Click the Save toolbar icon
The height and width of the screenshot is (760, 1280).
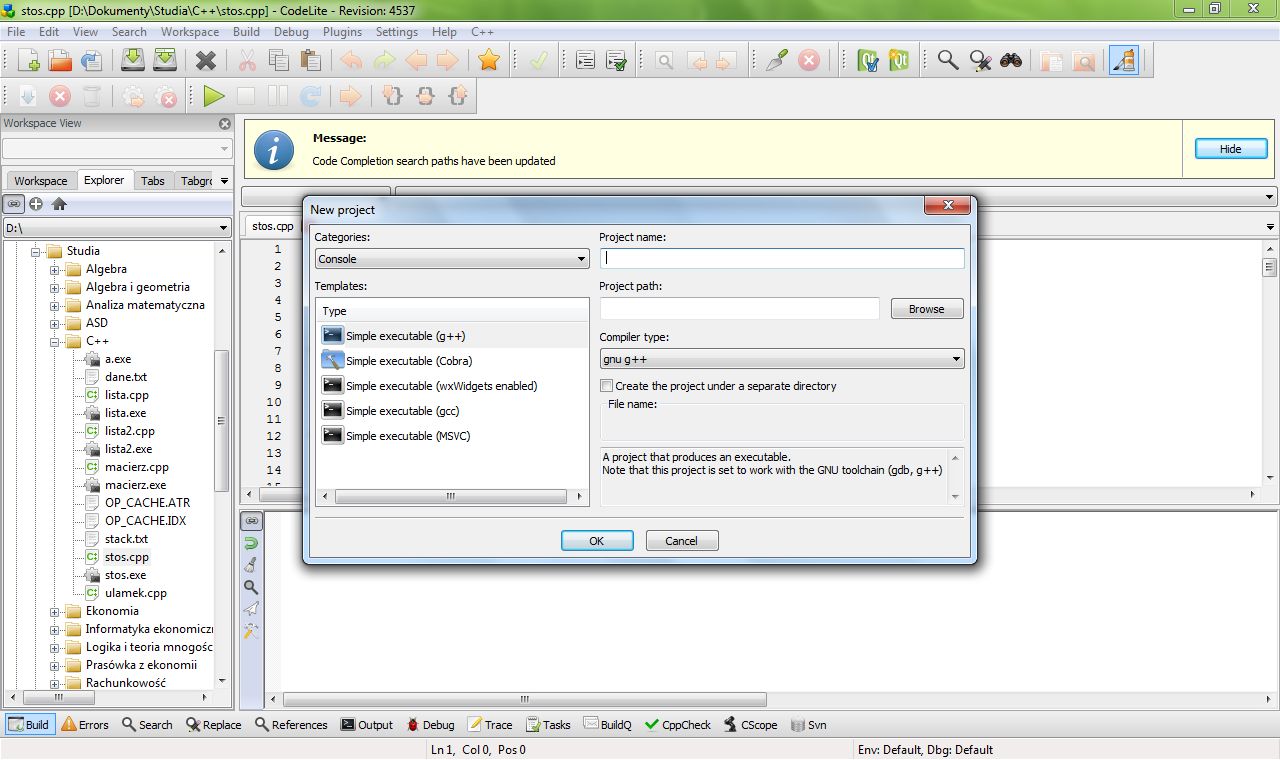coord(133,61)
